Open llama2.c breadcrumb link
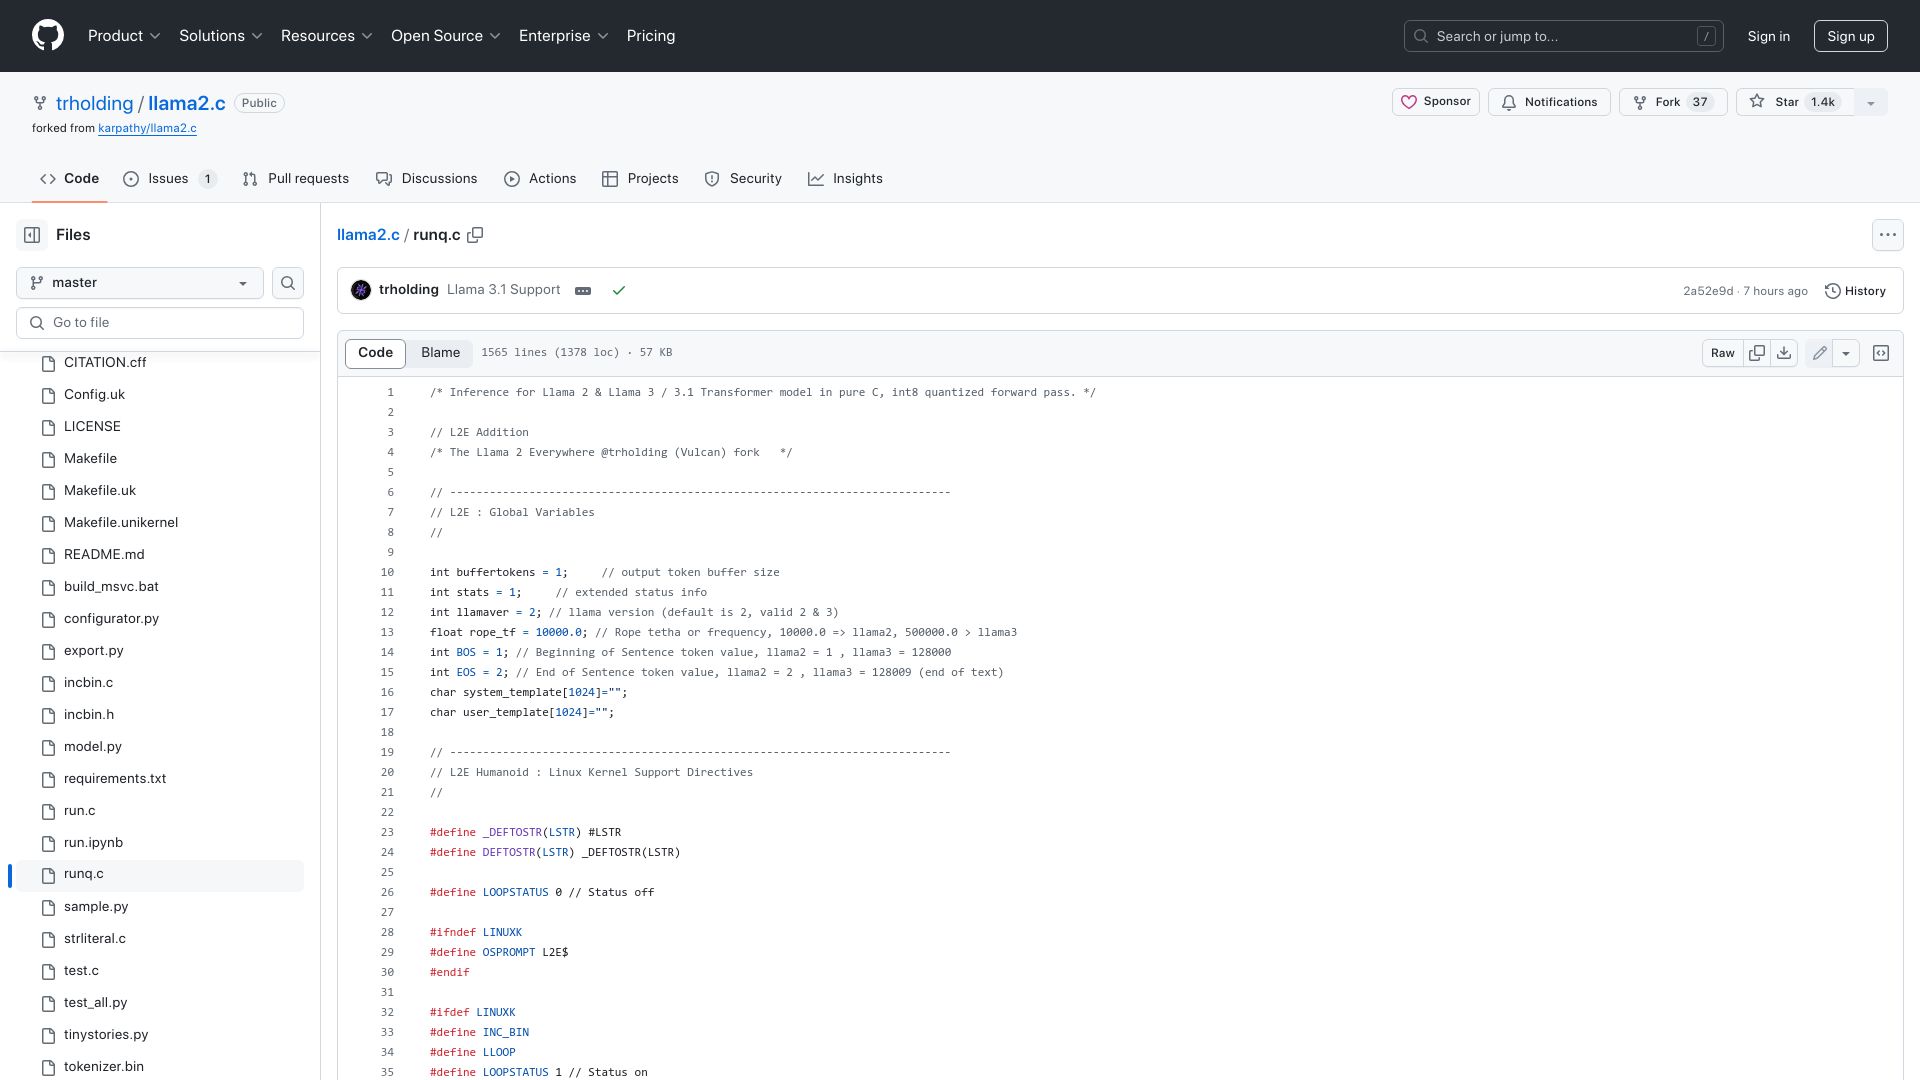 tap(368, 235)
